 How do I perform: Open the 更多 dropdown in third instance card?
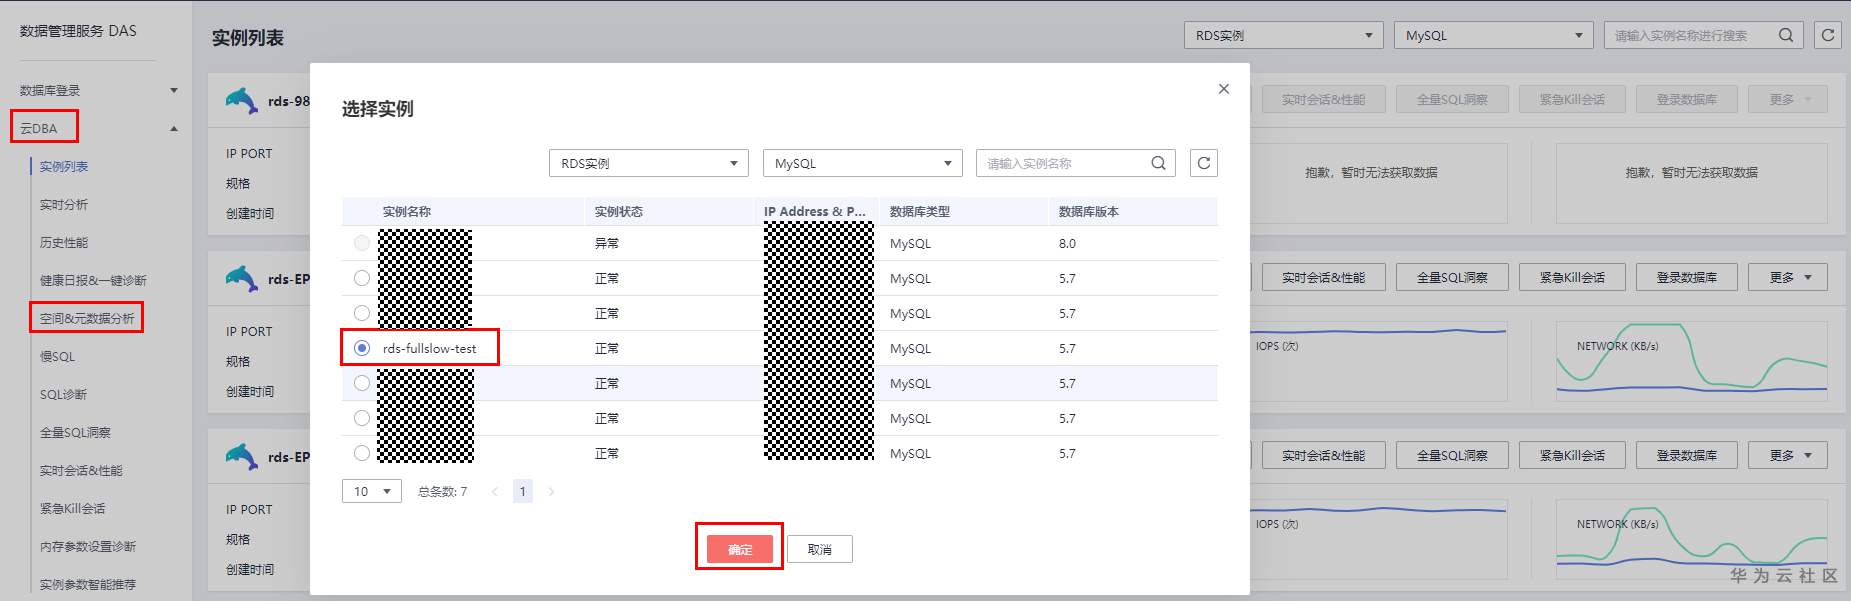1788,455
